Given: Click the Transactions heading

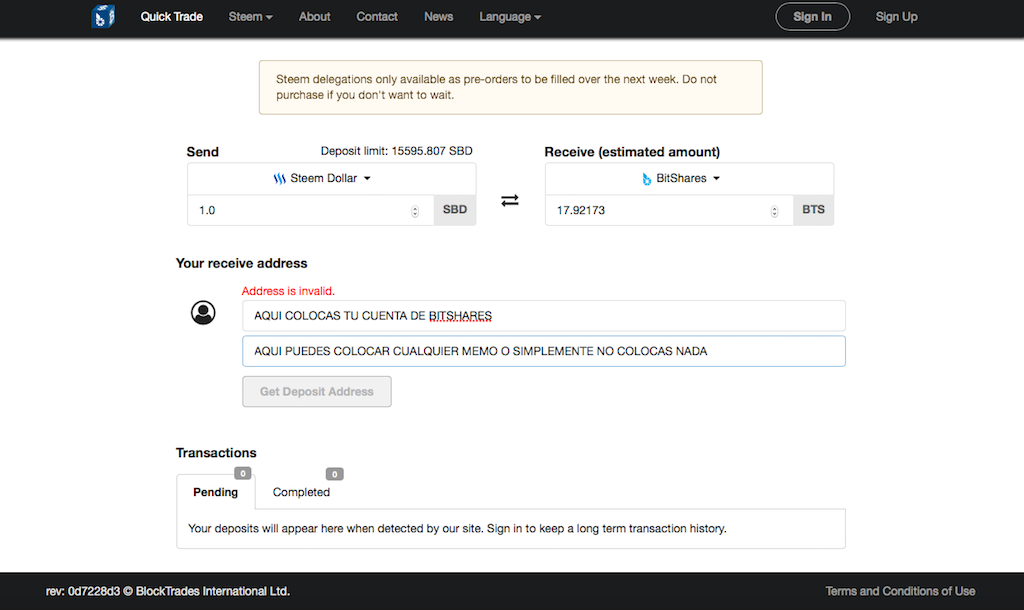Looking at the screenshot, I should point(216,453).
